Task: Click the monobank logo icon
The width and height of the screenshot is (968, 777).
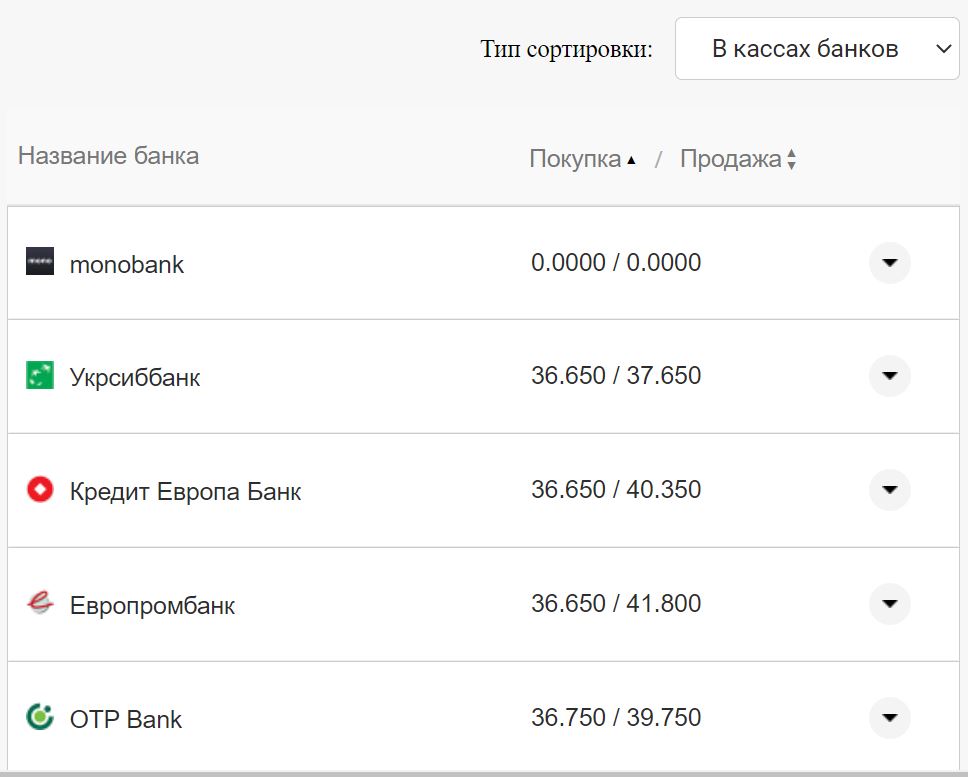Action: point(40,263)
